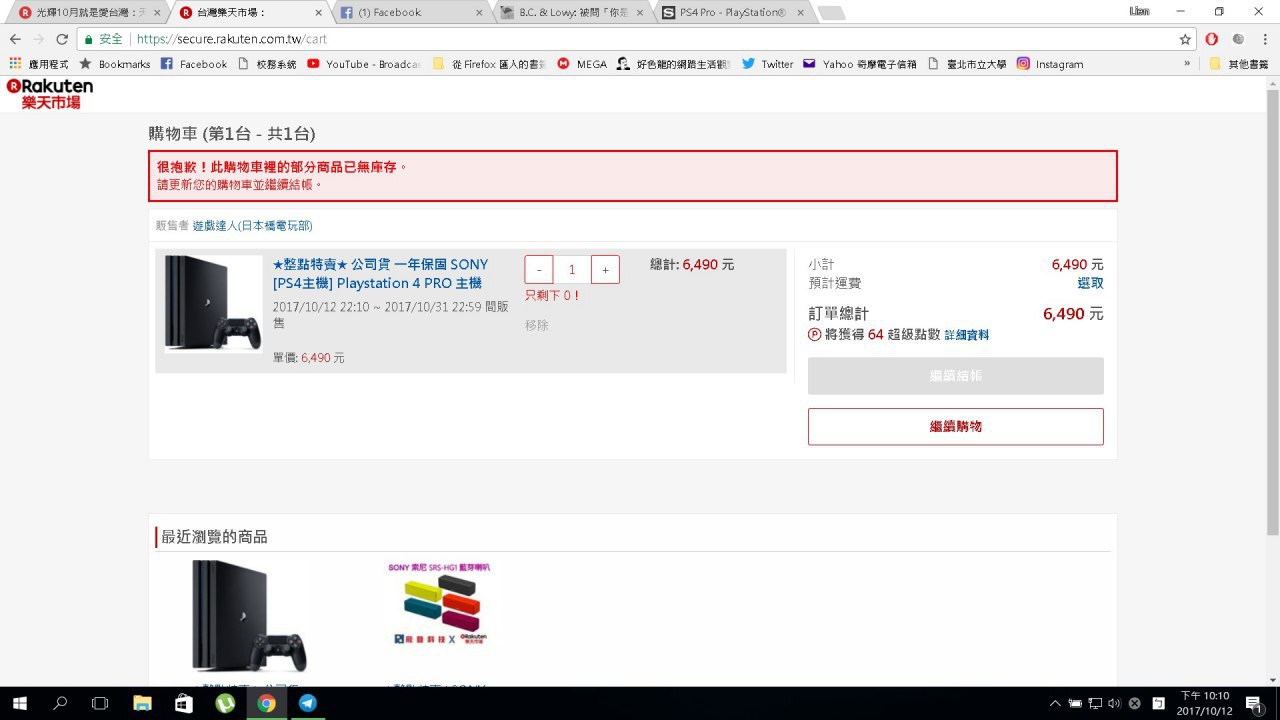1280x720 pixels.
Task: Click the 繼續購物 continue shopping button
Action: pyautogui.click(x=956, y=426)
